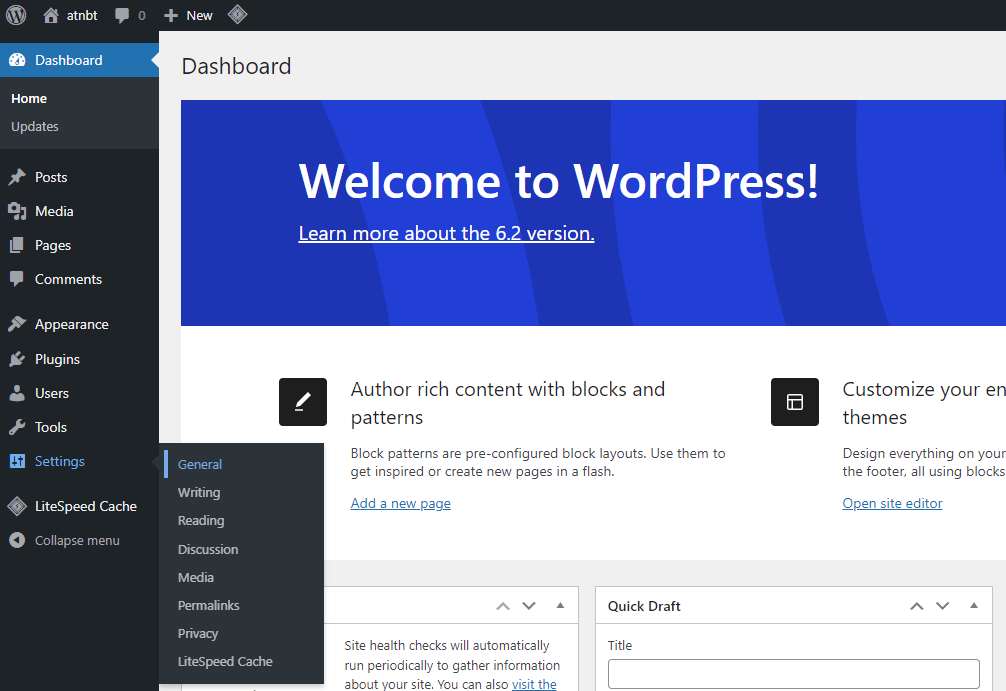Open the Appearance menu
1006x691 pixels.
click(x=71, y=325)
